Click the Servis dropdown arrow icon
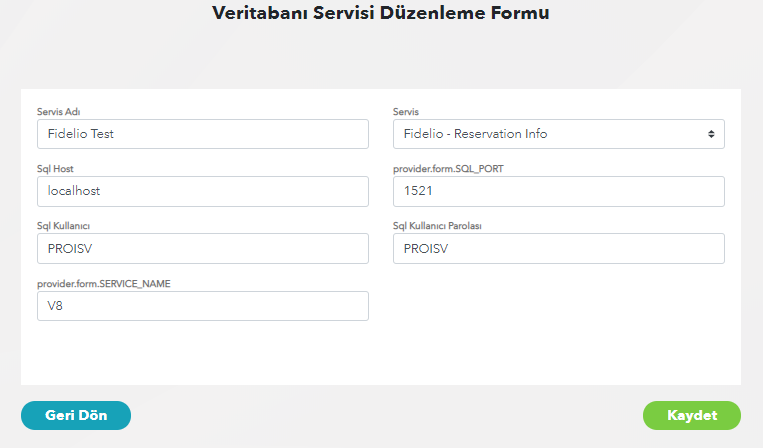Viewport: 763px width, 448px height. 711,134
